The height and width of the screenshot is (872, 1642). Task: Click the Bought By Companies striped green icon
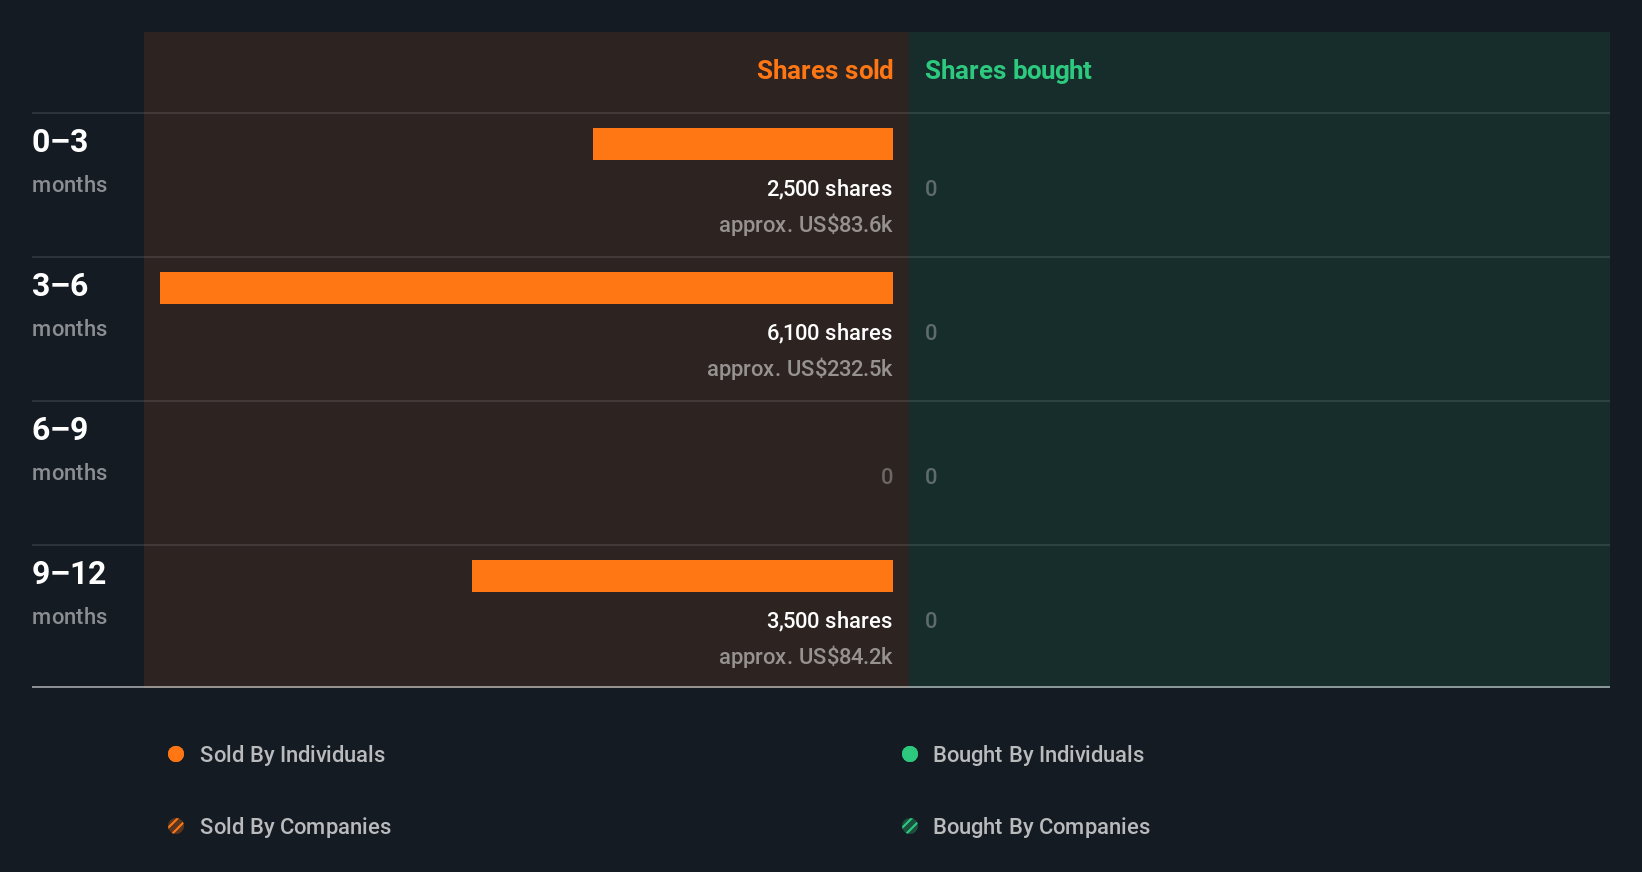[x=910, y=826]
